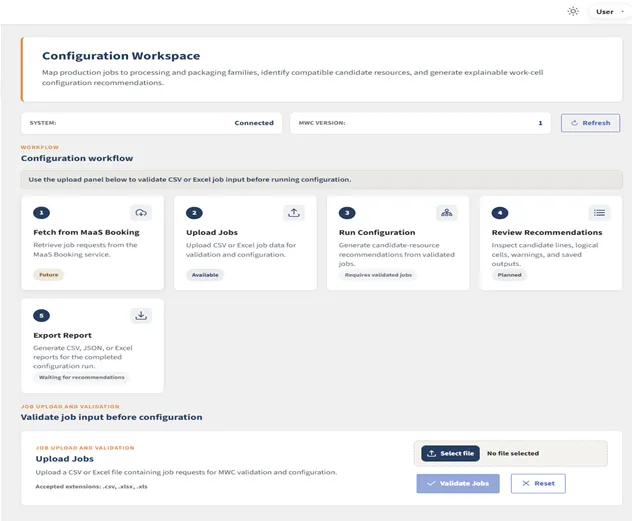Select step 2 number badge
The width and height of the screenshot is (632, 521).
(x=194, y=213)
